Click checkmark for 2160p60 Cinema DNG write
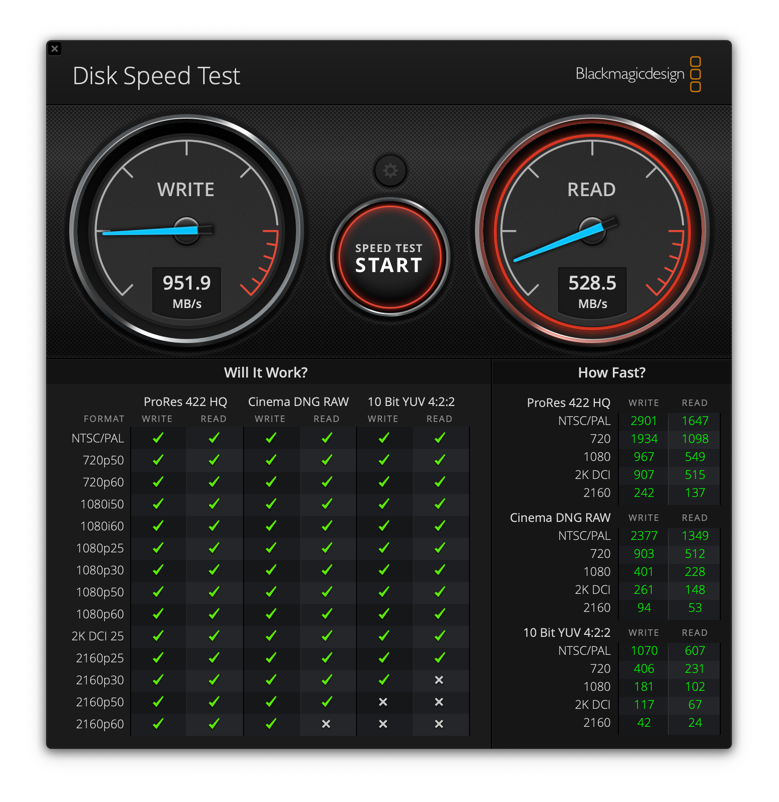This screenshot has width=779, height=802. click(271, 724)
